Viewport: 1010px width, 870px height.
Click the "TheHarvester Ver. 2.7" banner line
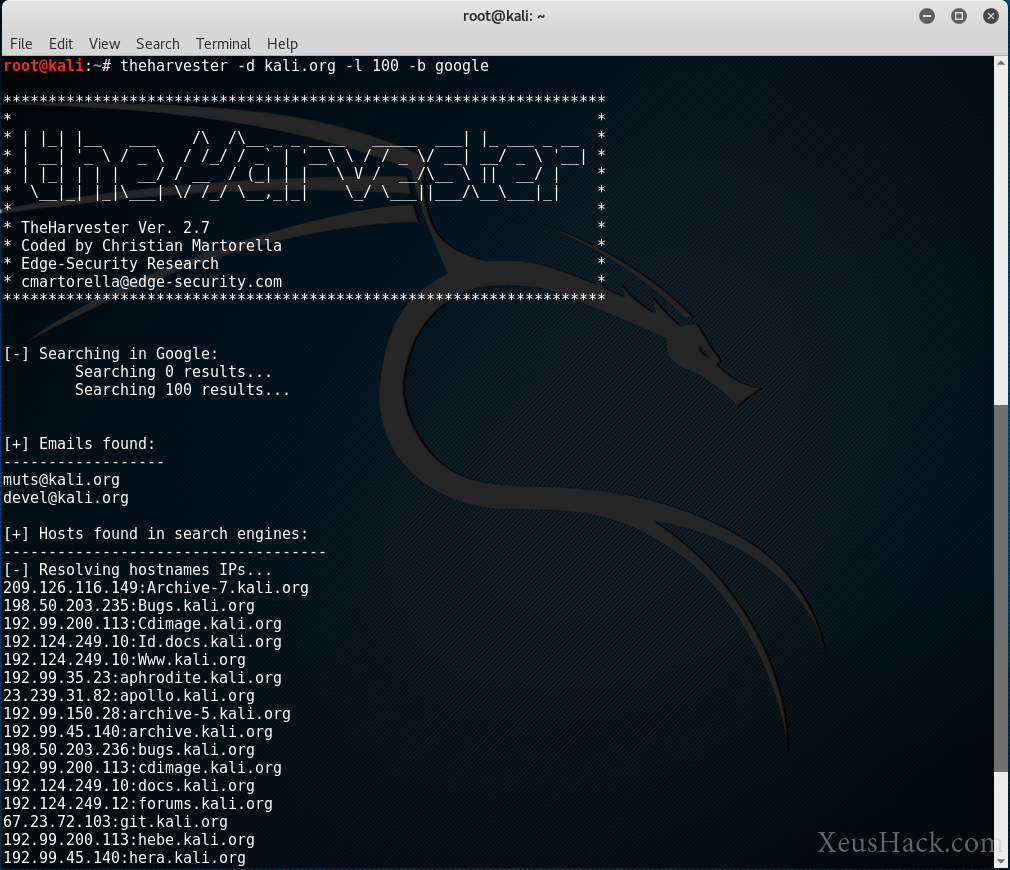pyautogui.click(x=115, y=227)
